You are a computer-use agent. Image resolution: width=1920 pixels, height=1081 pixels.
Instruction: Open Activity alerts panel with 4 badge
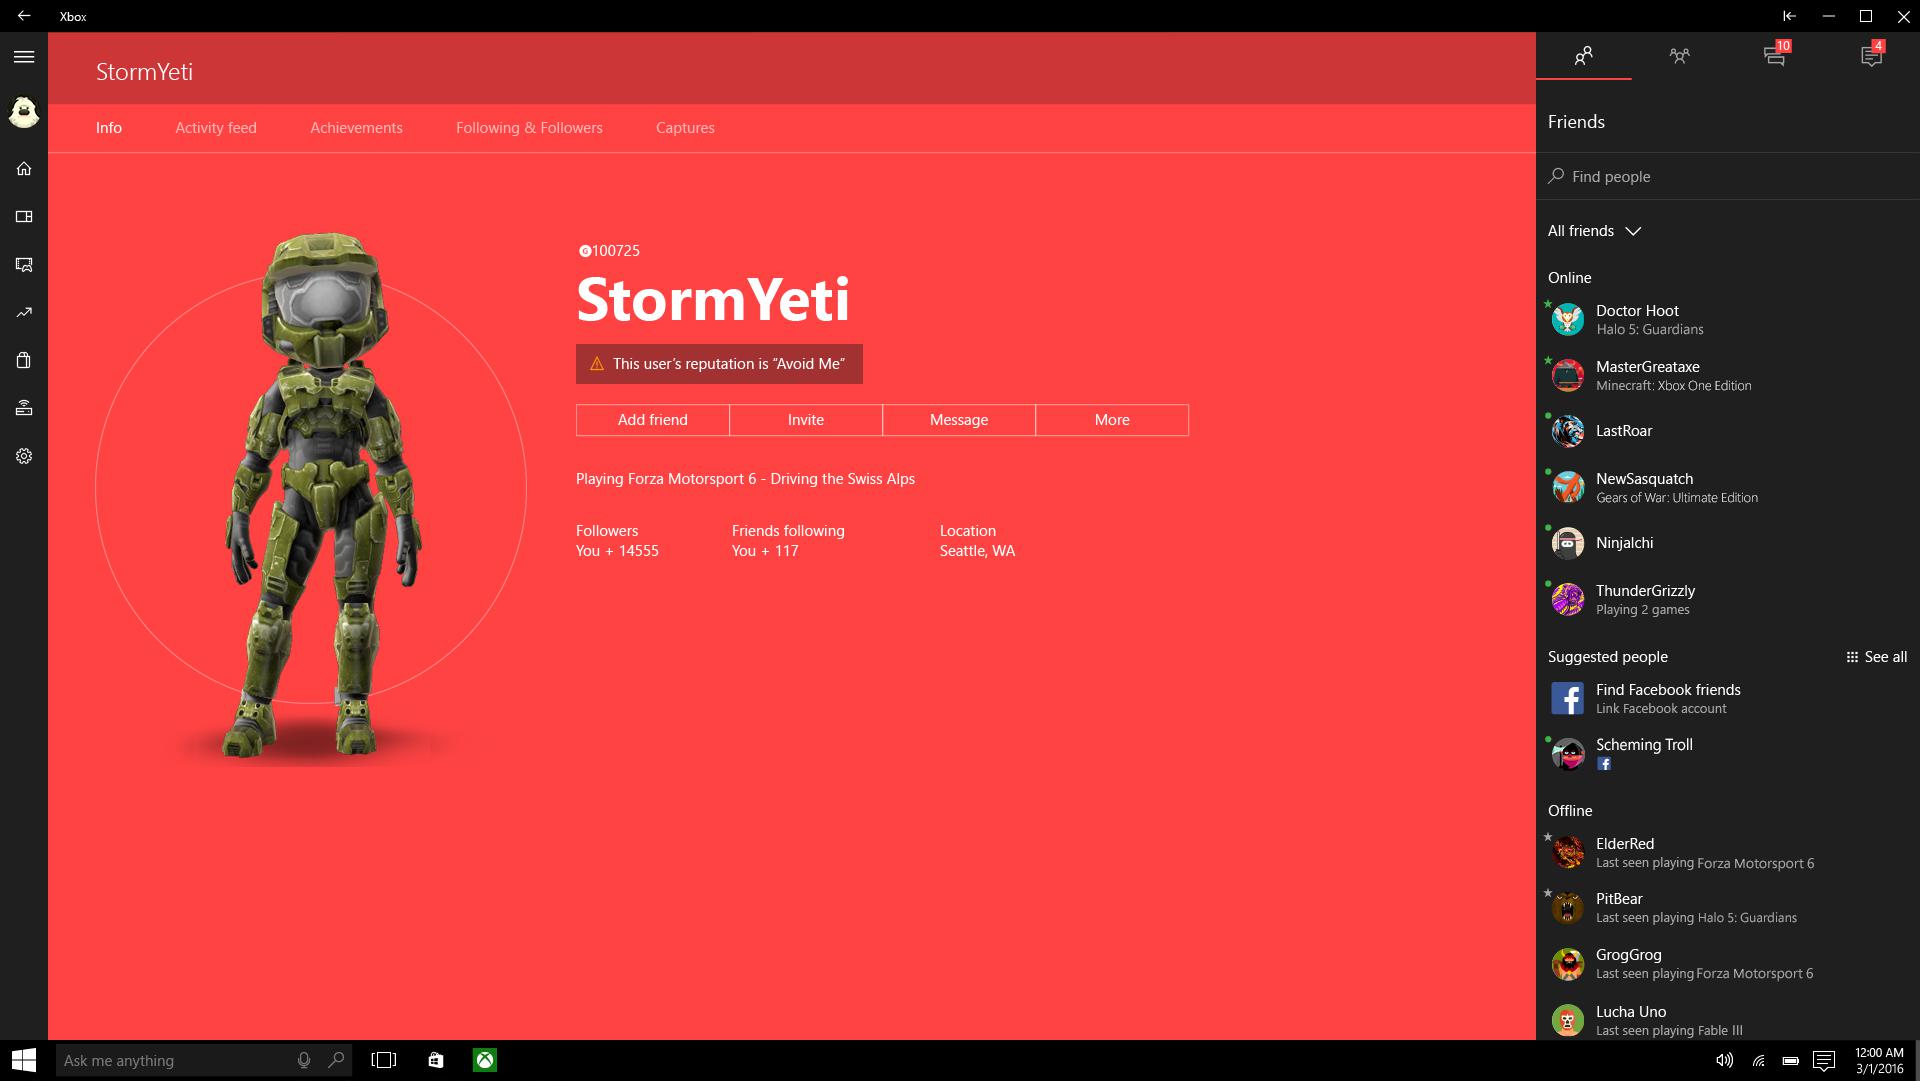click(x=1871, y=57)
